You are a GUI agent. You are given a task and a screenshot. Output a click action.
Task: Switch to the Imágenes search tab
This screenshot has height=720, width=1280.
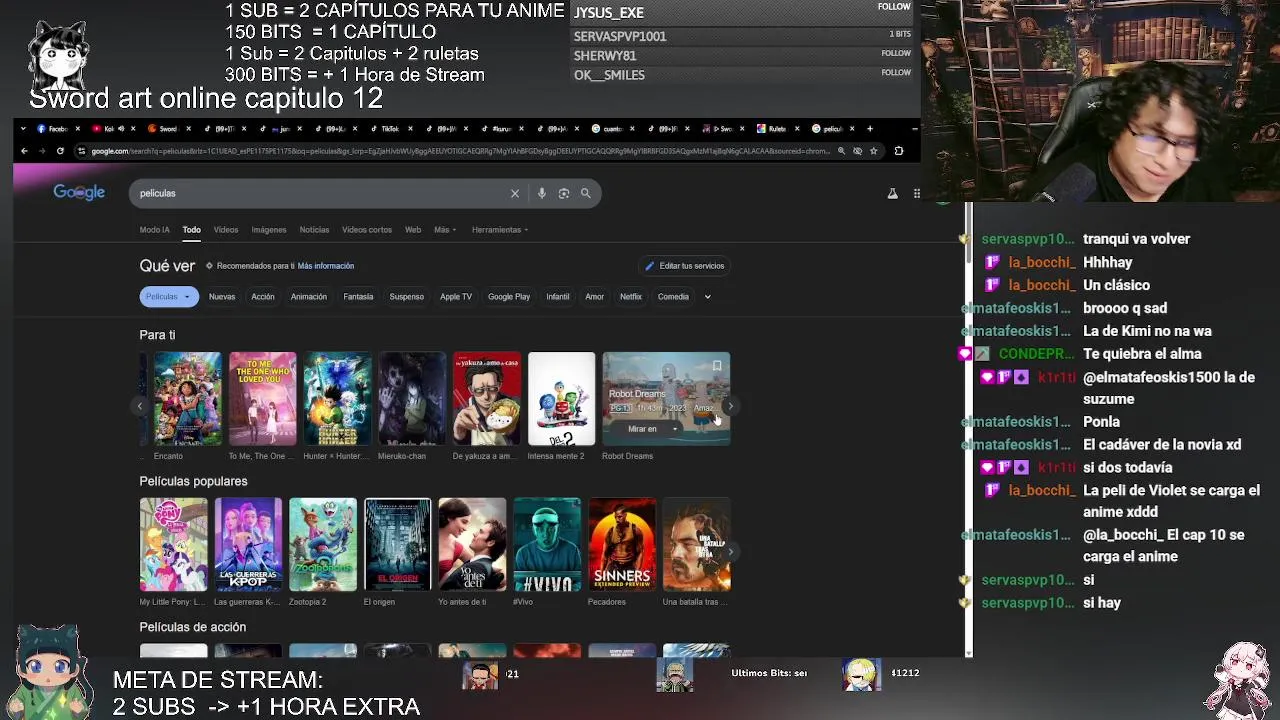point(268,230)
